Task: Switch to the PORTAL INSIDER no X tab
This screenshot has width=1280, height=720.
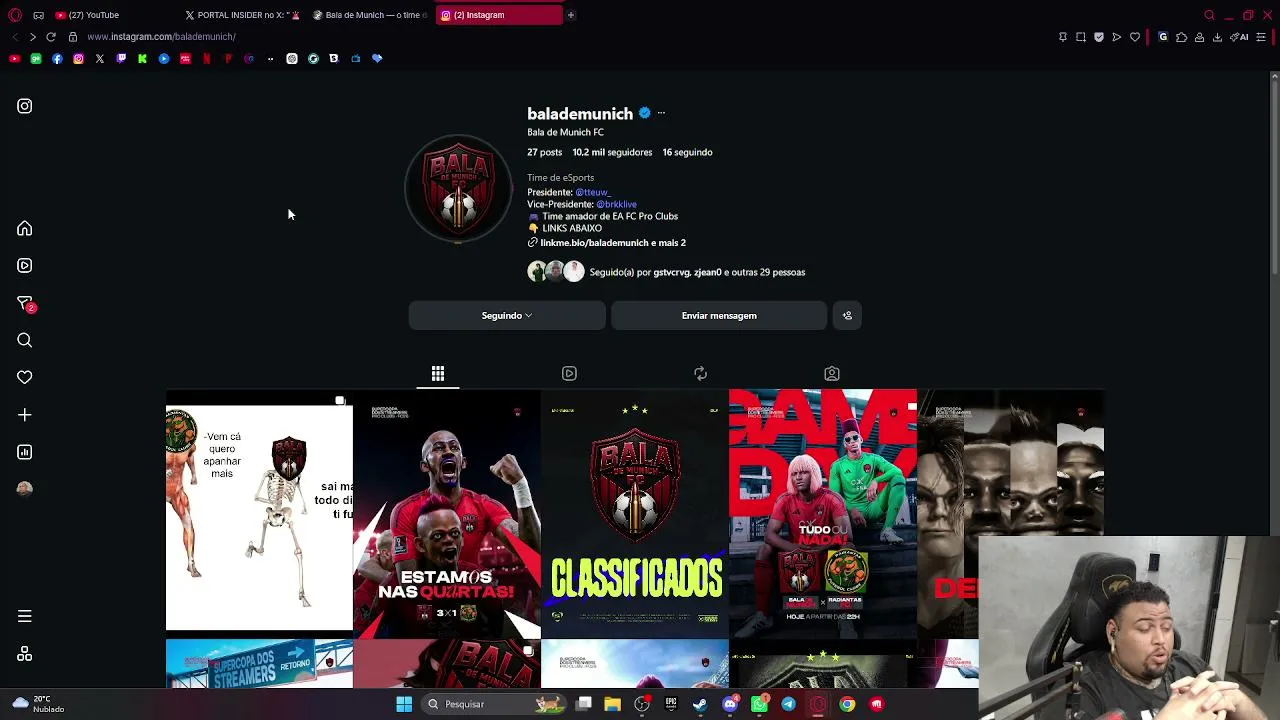Action: [242, 15]
